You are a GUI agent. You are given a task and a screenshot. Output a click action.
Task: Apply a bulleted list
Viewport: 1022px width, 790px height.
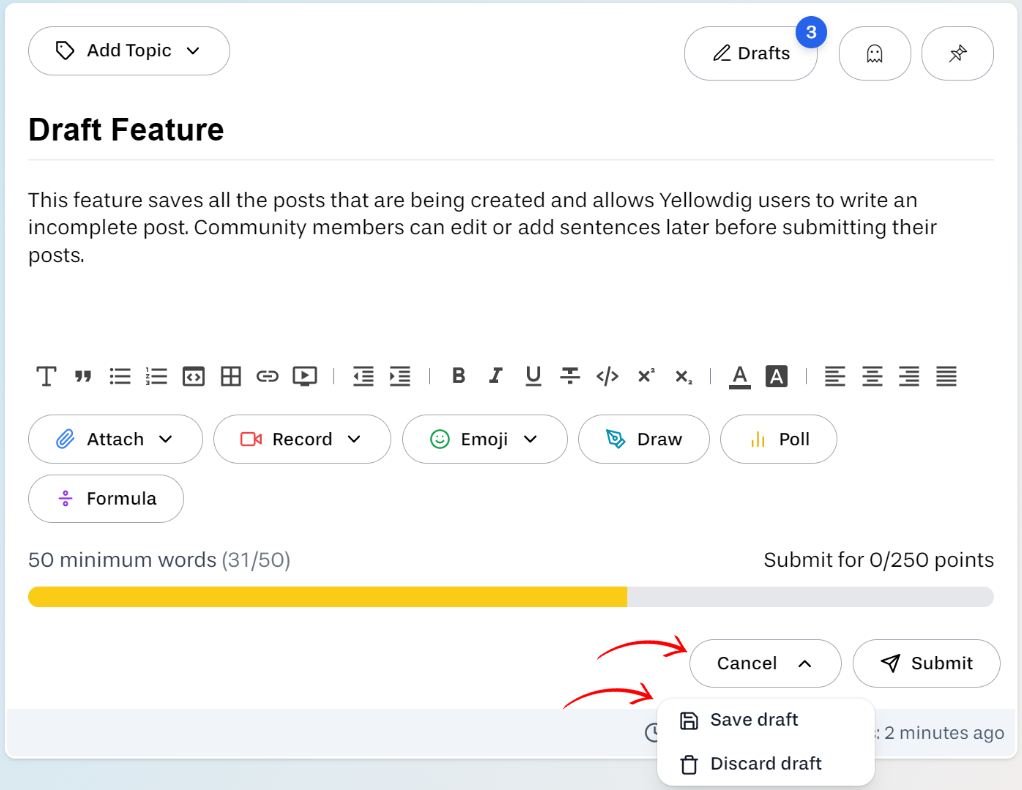[x=120, y=376]
